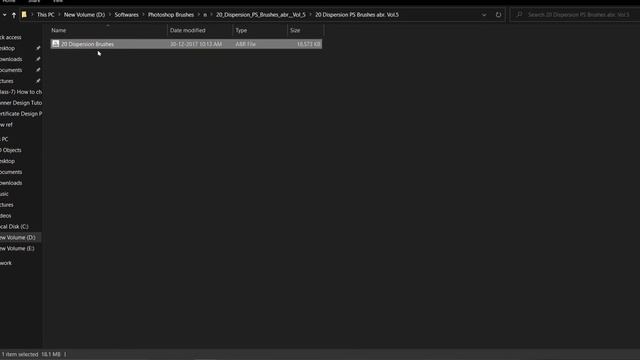Open pinned Downloads under Quick access
This screenshot has height=360, width=640.
11,59
